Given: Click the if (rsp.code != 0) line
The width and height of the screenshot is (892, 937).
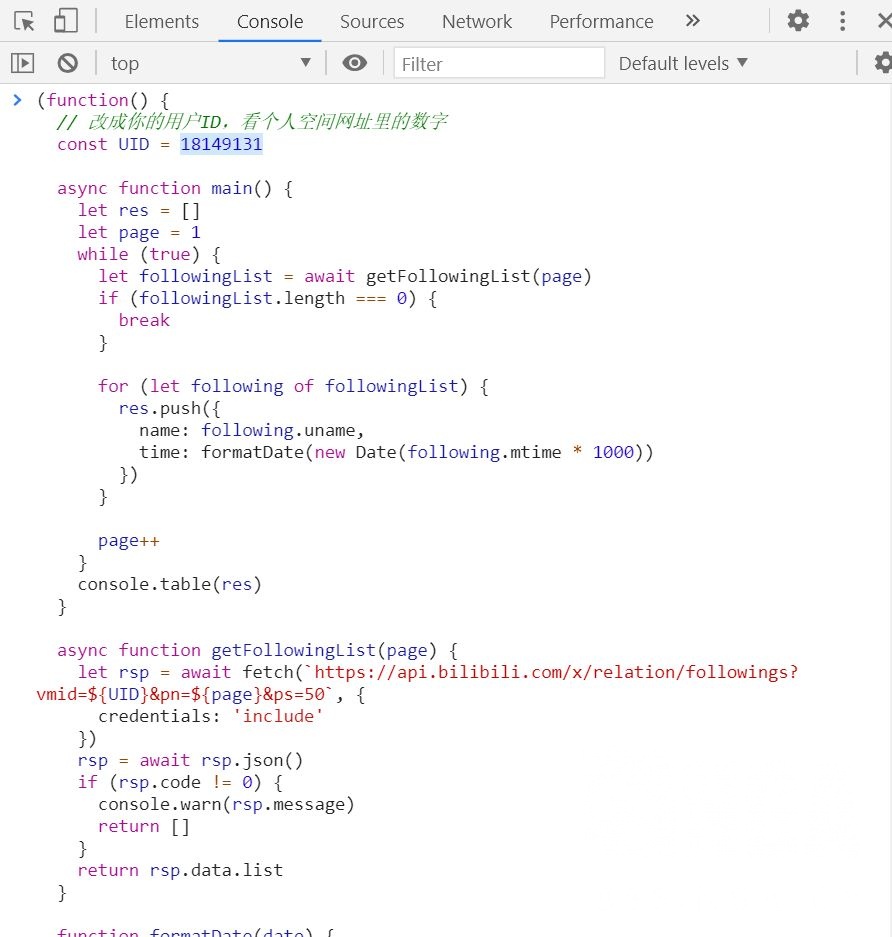Looking at the screenshot, I should [180, 782].
